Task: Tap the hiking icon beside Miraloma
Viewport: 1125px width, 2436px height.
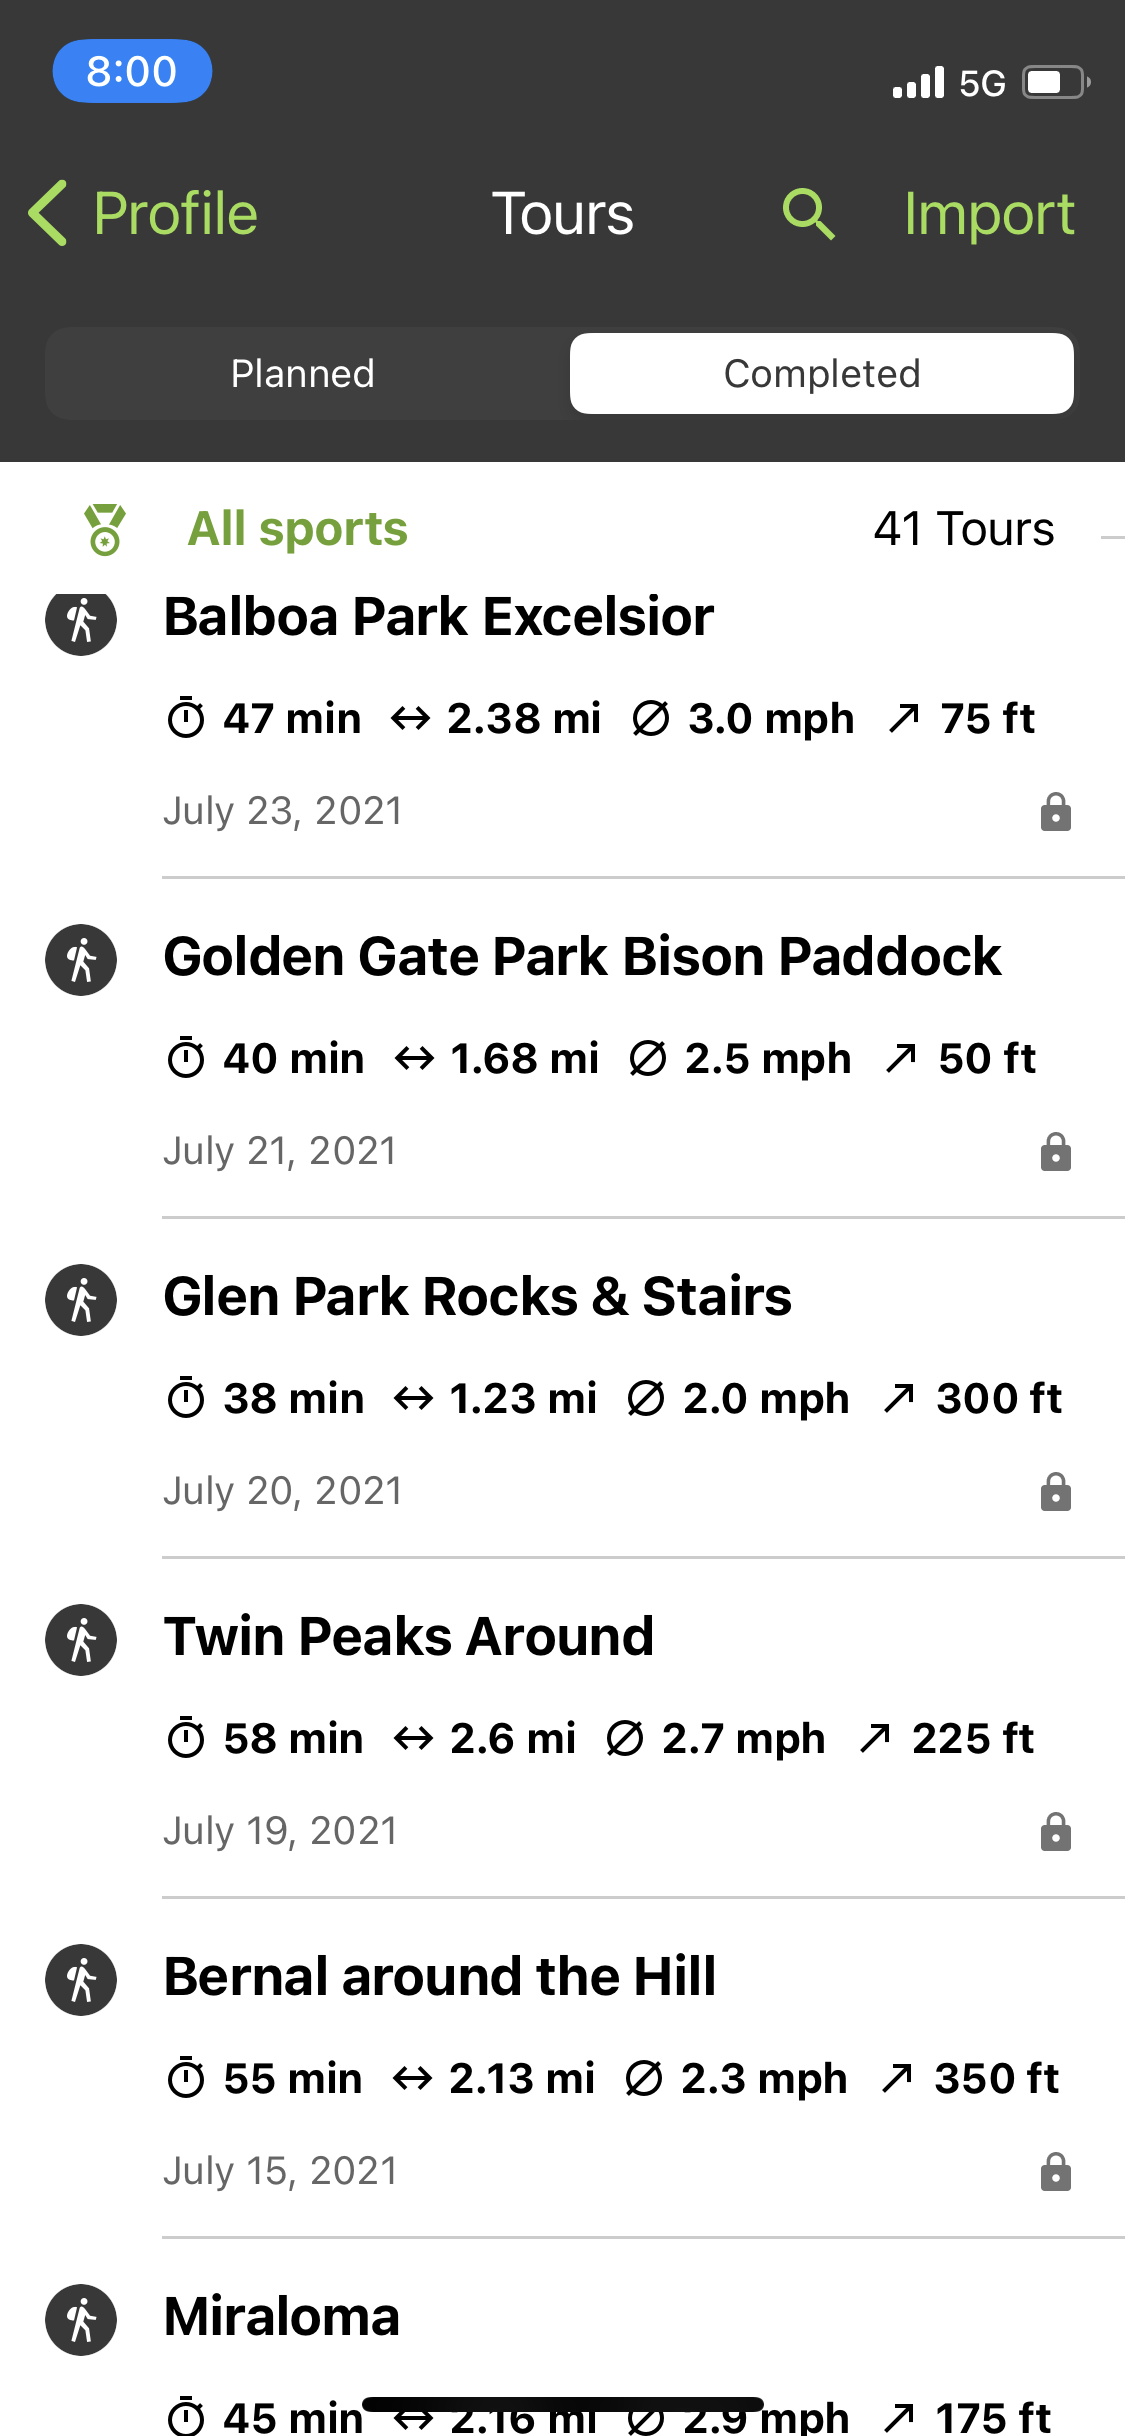Action: (x=81, y=2320)
